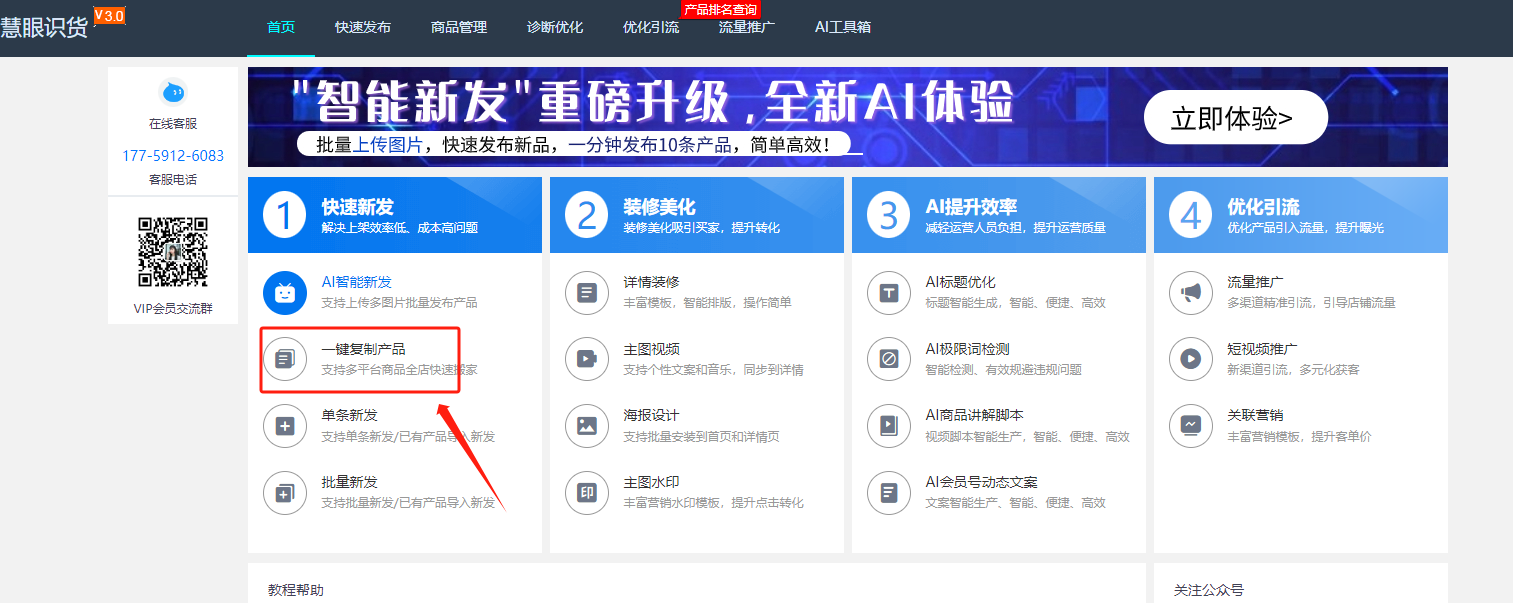Open the 批量新发 link
The image size is (1513, 603).
[x=350, y=482]
